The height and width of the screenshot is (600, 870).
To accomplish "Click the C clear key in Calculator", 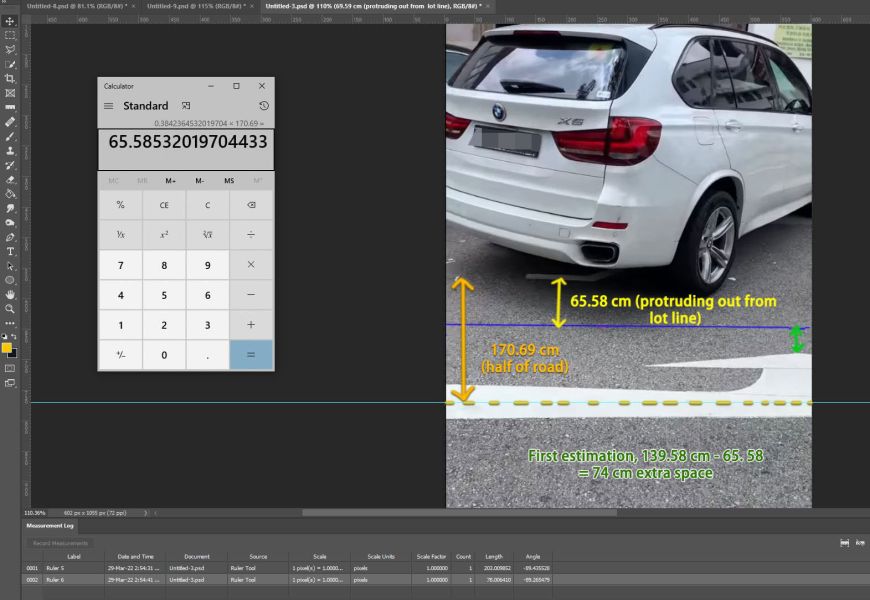I will pyautogui.click(x=208, y=205).
